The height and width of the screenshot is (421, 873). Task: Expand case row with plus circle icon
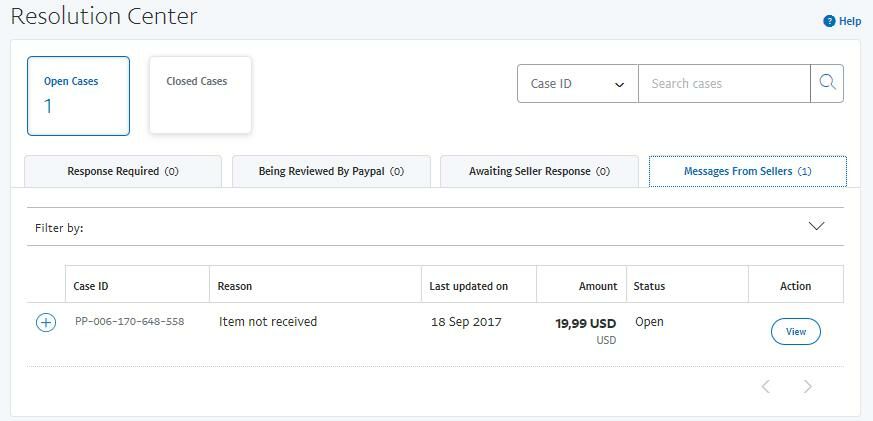point(46,322)
